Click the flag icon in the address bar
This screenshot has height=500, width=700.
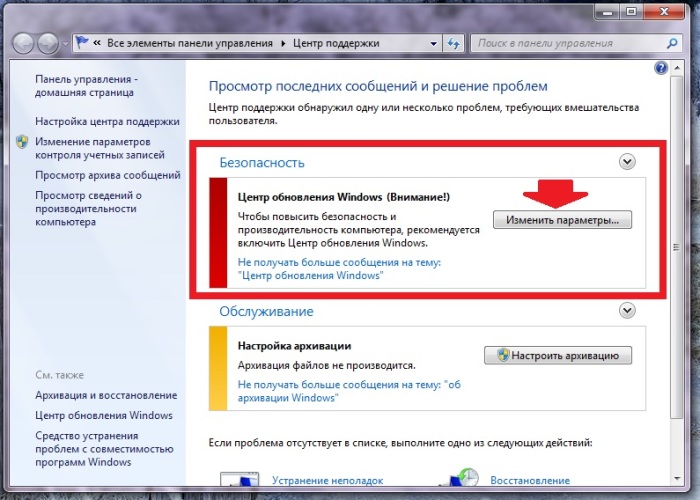point(81,44)
